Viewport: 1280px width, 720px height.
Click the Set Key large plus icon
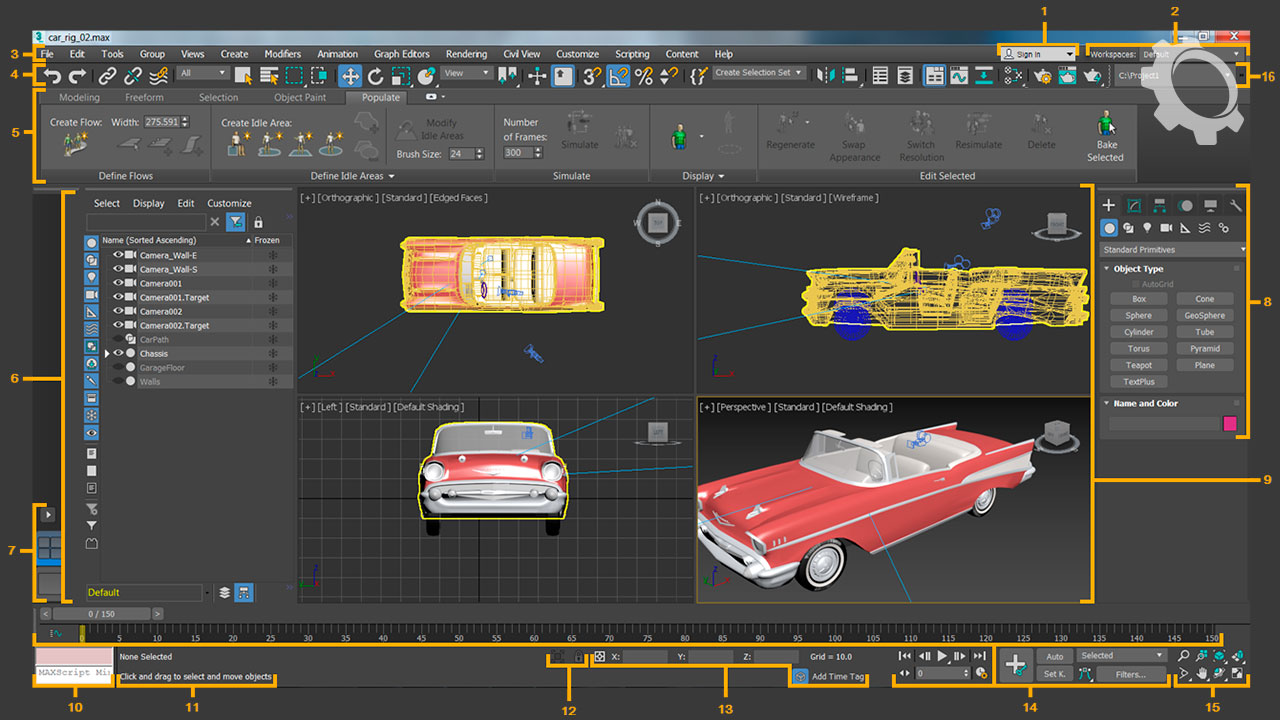[x=1016, y=665]
